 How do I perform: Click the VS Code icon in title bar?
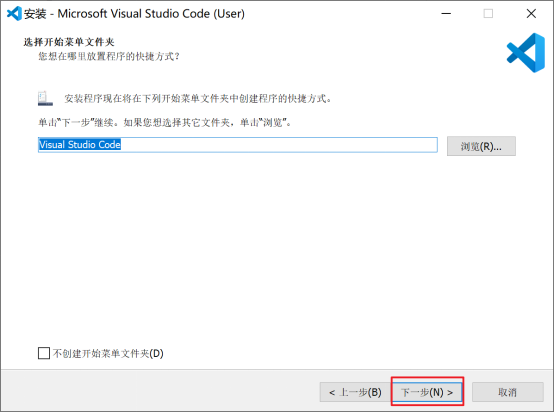coord(14,14)
